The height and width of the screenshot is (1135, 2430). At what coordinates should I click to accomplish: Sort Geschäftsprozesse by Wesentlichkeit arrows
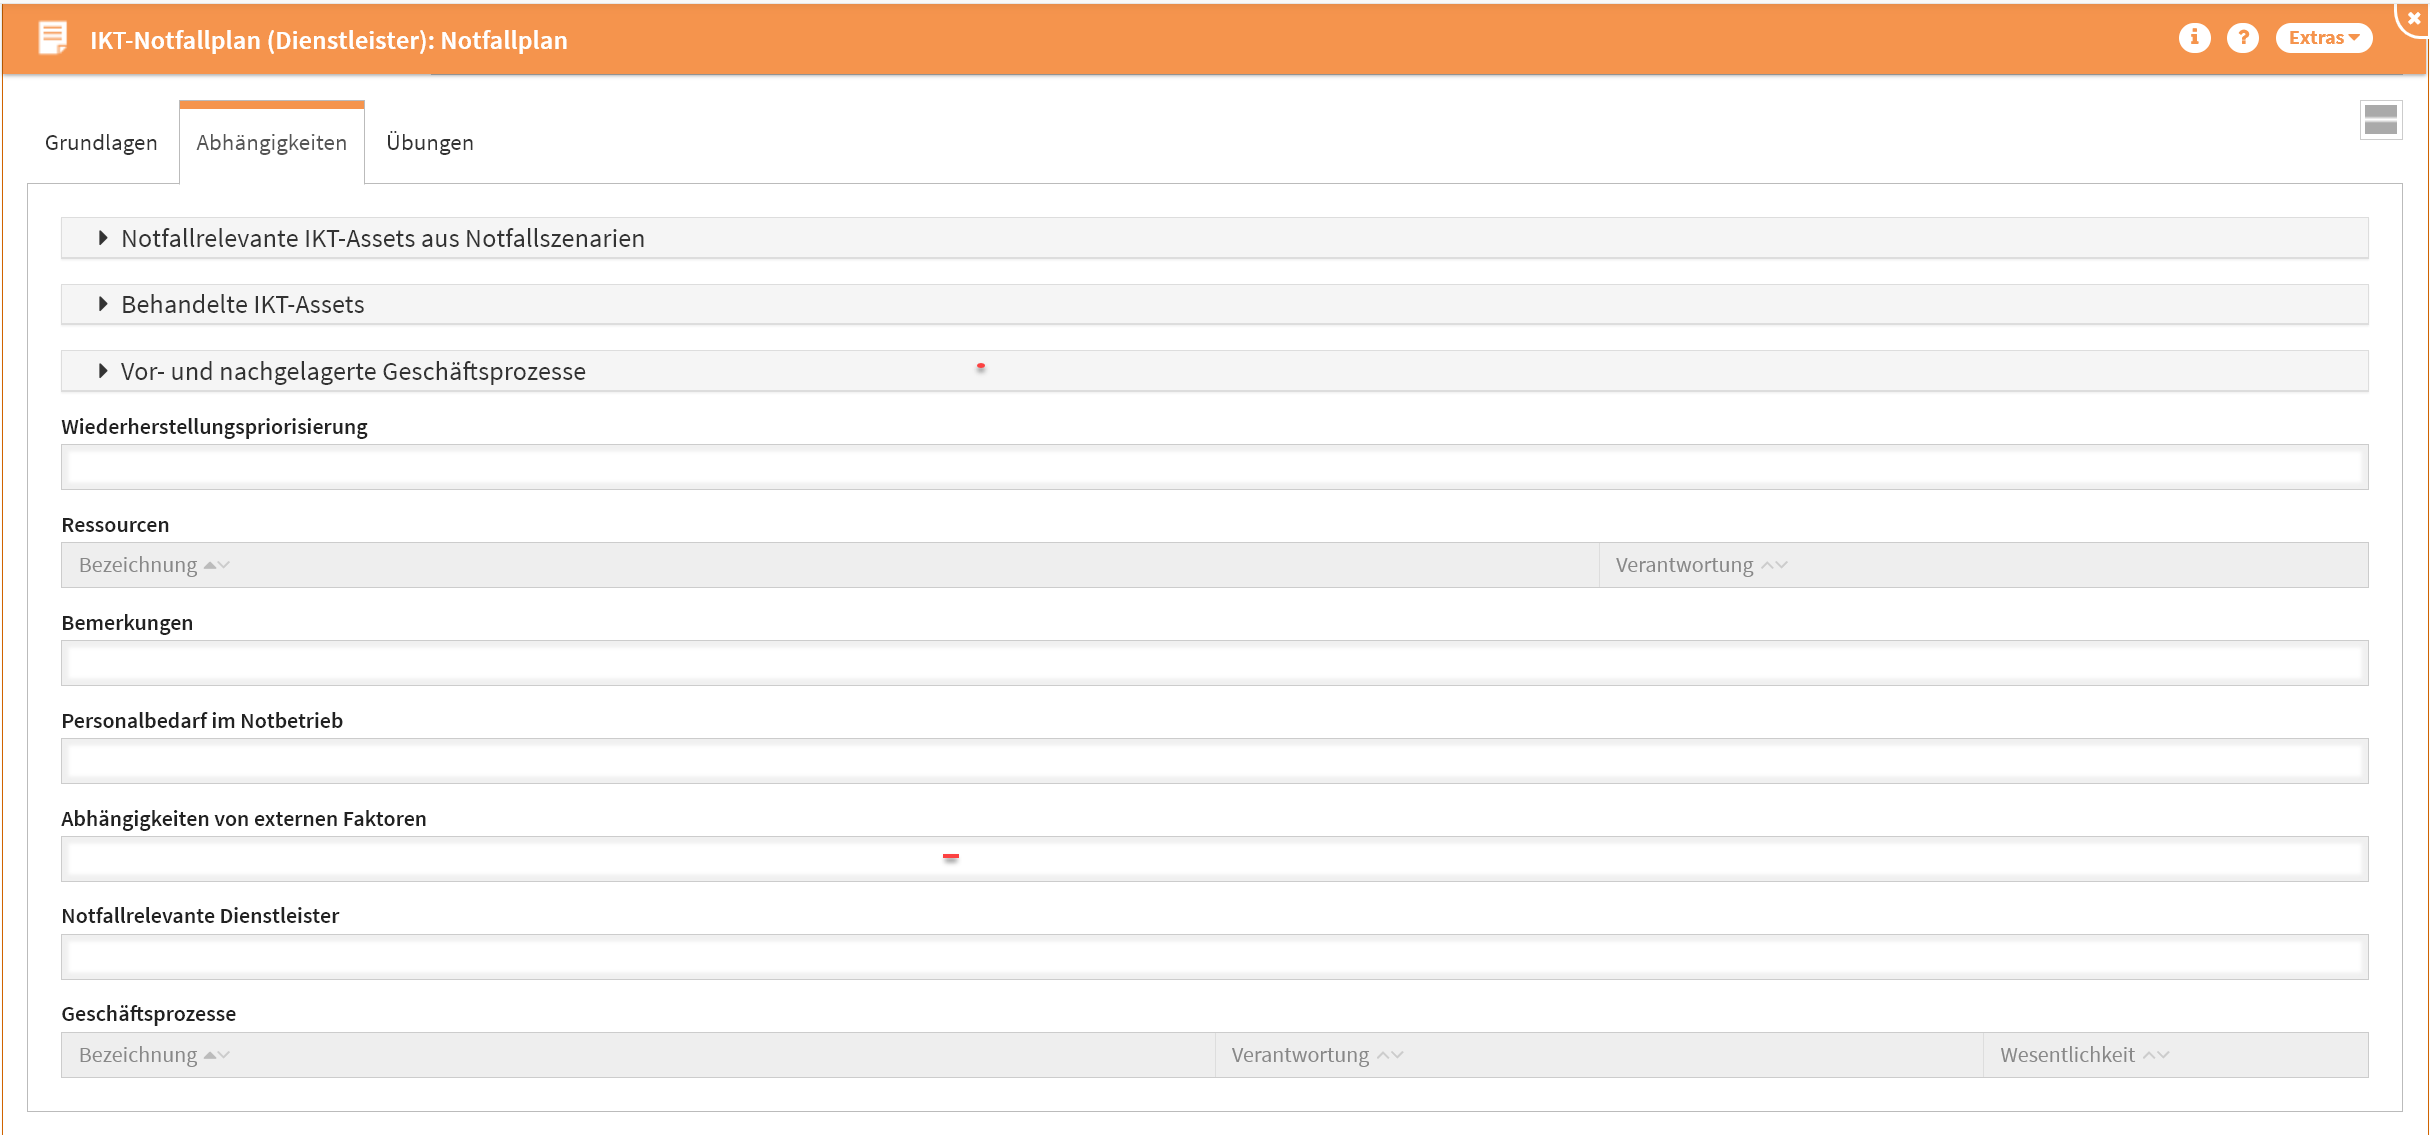coord(2156,1055)
